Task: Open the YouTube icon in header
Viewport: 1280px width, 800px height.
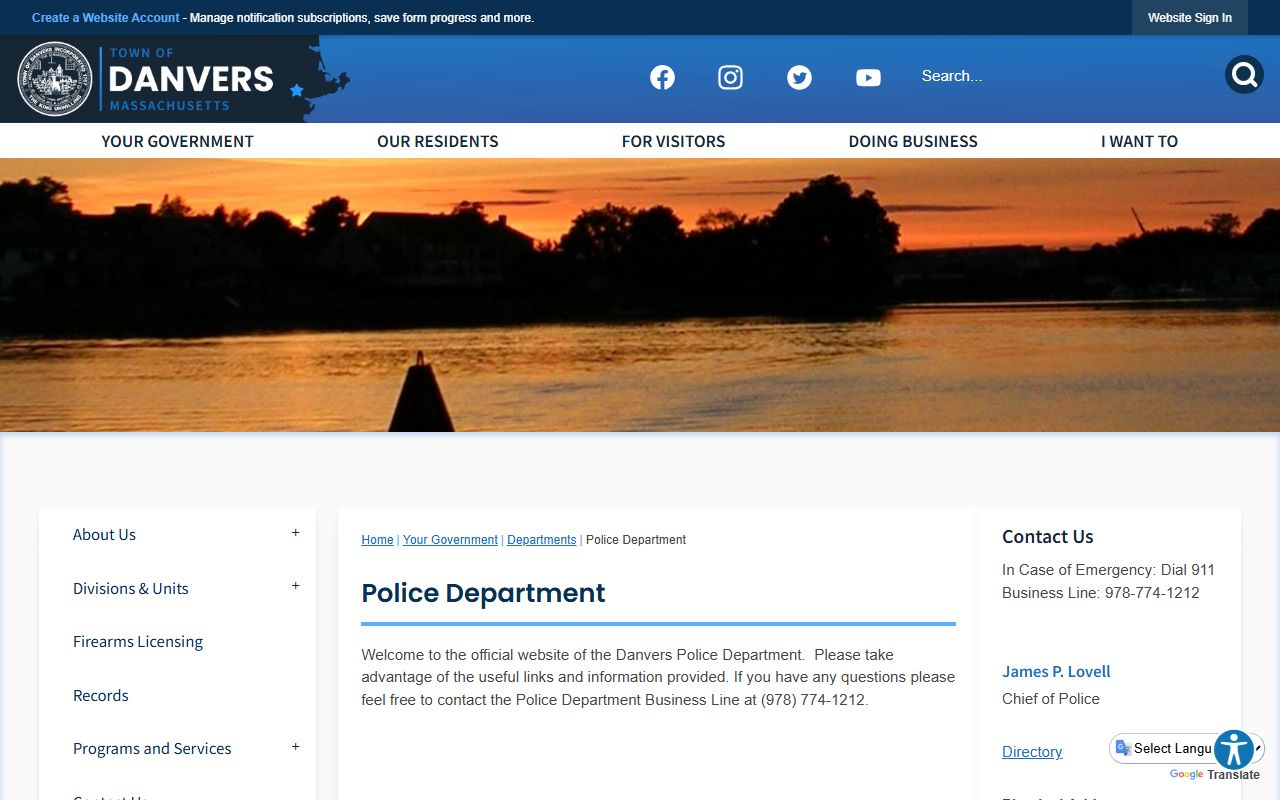Action: 868,77
